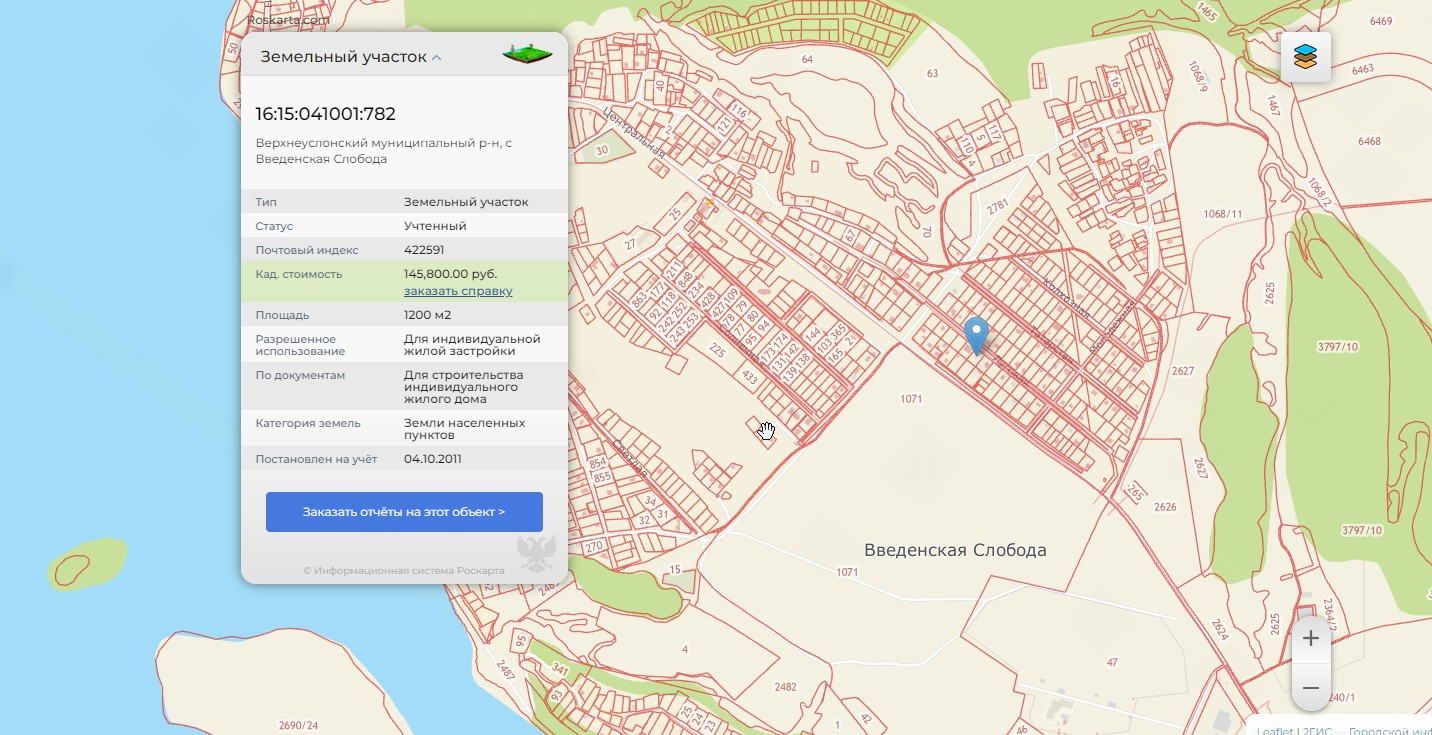Open the Leaflet attribution link

[1274, 731]
